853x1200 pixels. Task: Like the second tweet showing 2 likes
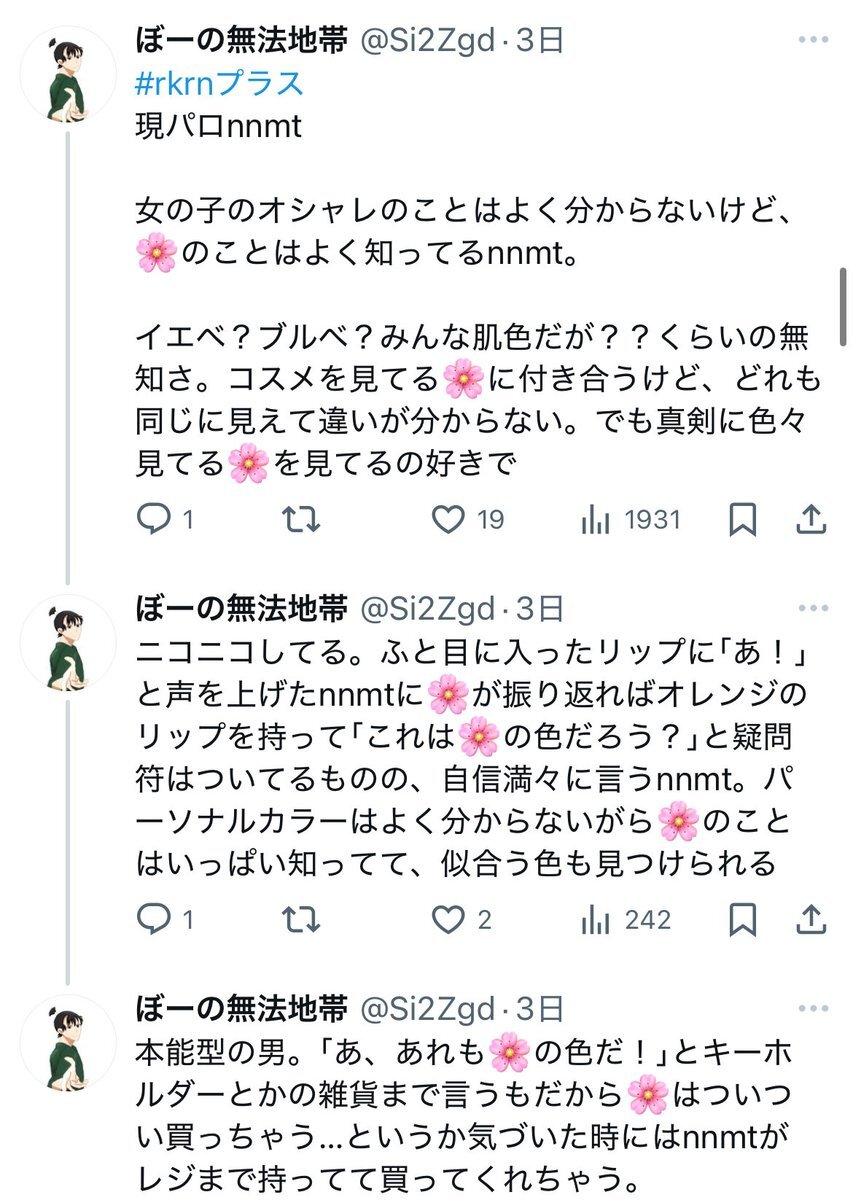coord(449,920)
